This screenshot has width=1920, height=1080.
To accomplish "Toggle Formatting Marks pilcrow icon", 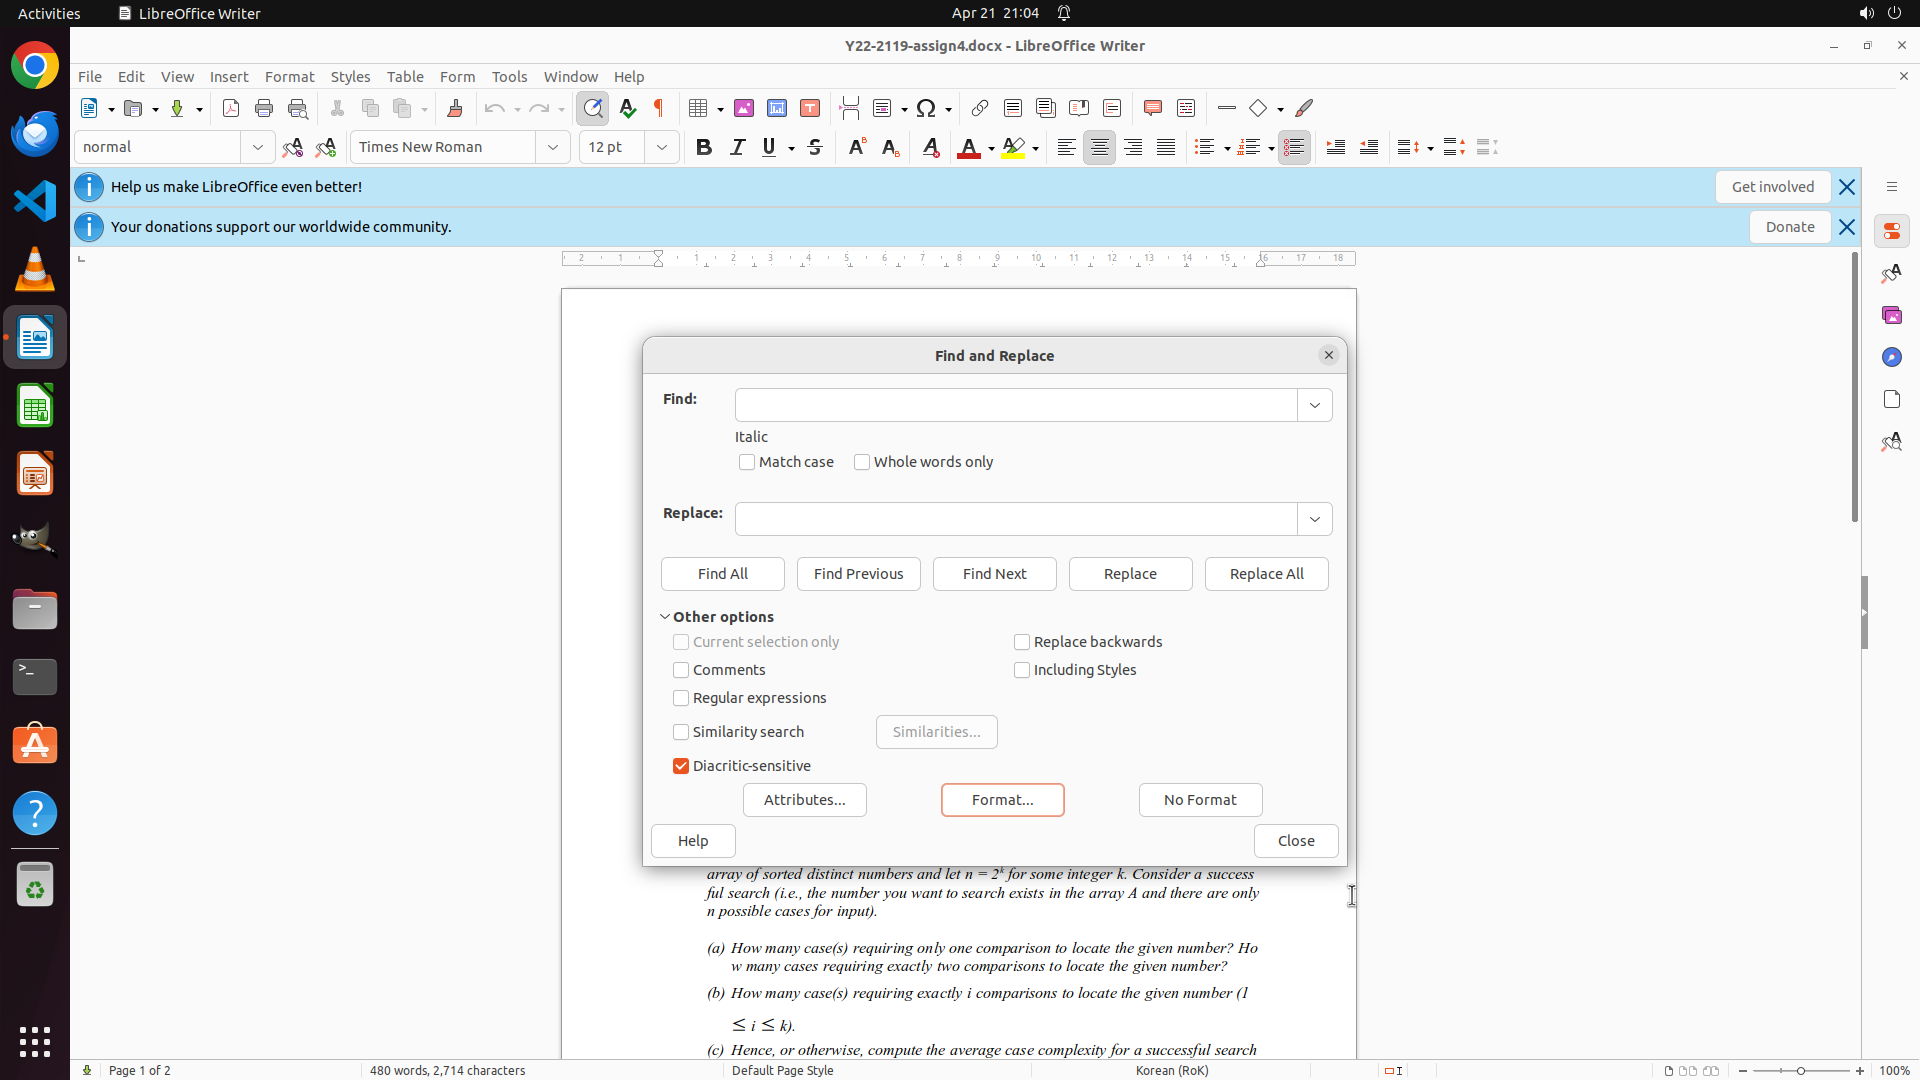I will point(659,108).
